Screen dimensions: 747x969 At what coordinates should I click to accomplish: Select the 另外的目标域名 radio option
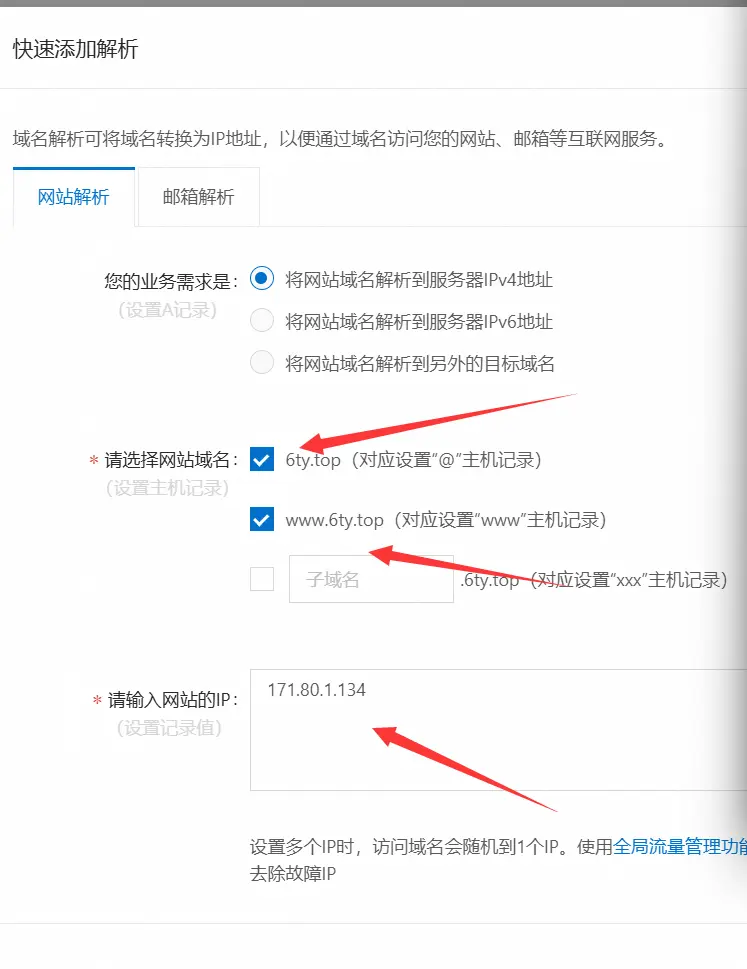tap(262, 362)
